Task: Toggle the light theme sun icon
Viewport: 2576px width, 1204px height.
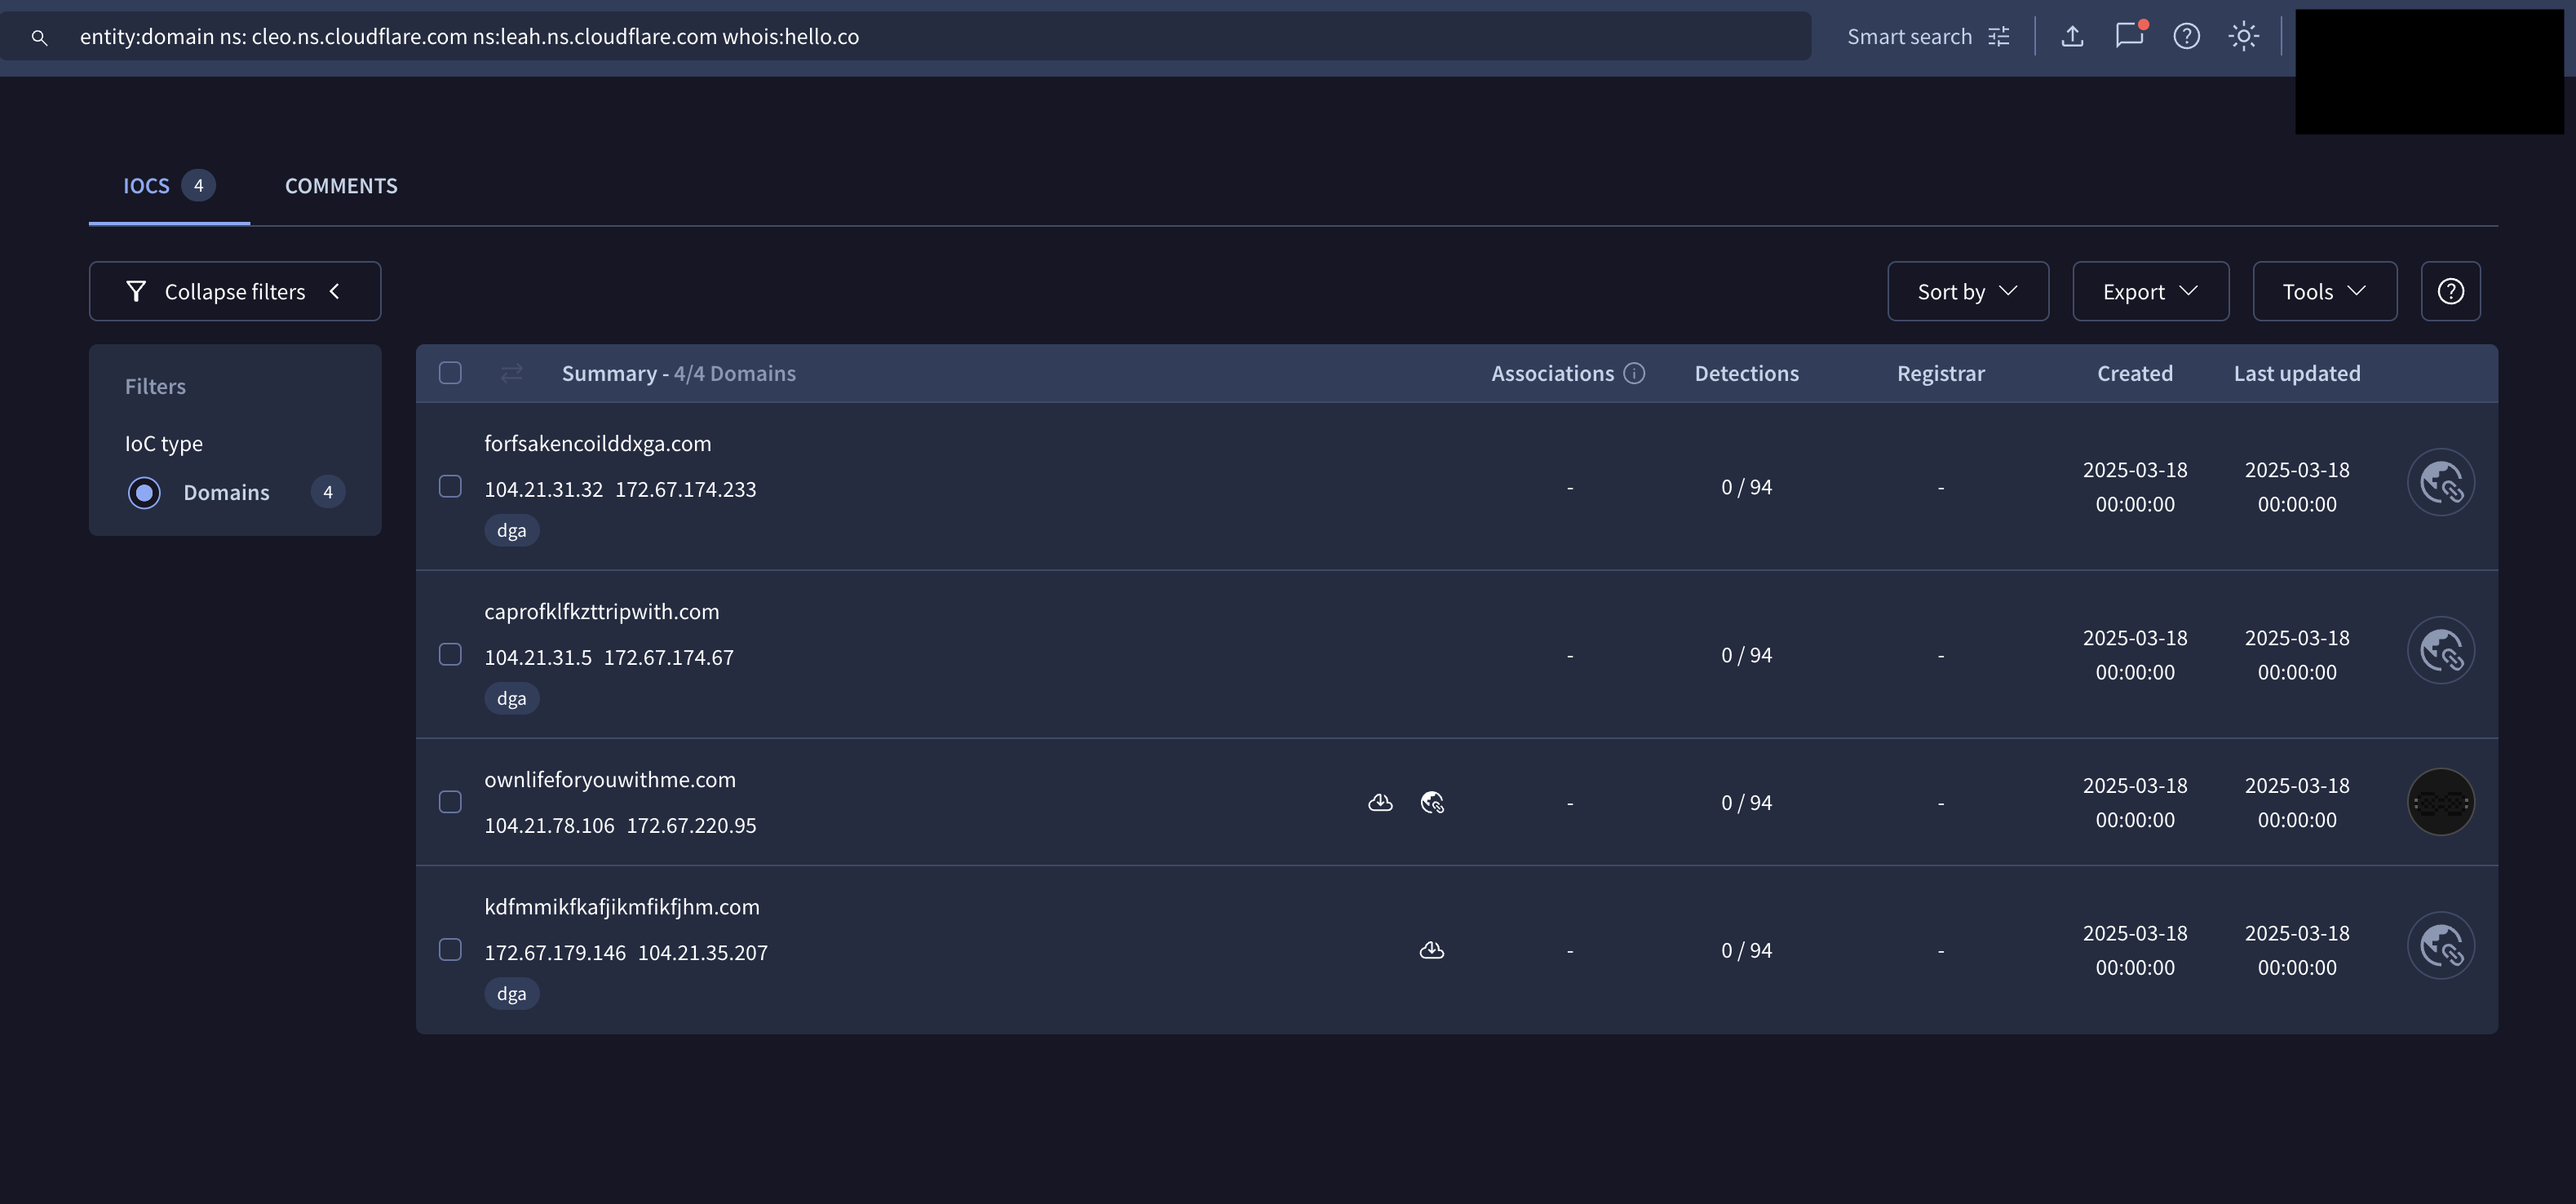Action: tap(2243, 37)
